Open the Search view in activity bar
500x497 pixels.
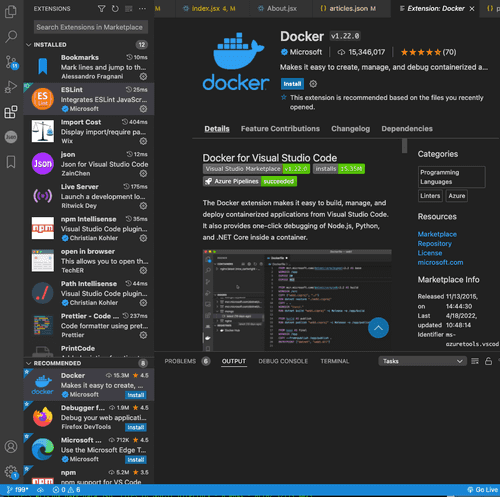(x=11, y=37)
